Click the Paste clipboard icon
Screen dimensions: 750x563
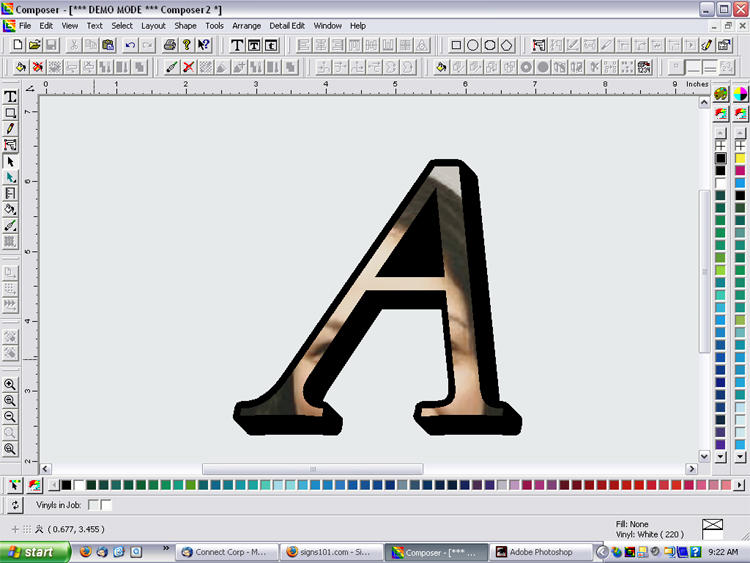pyautogui.click(x=108, y=45)
